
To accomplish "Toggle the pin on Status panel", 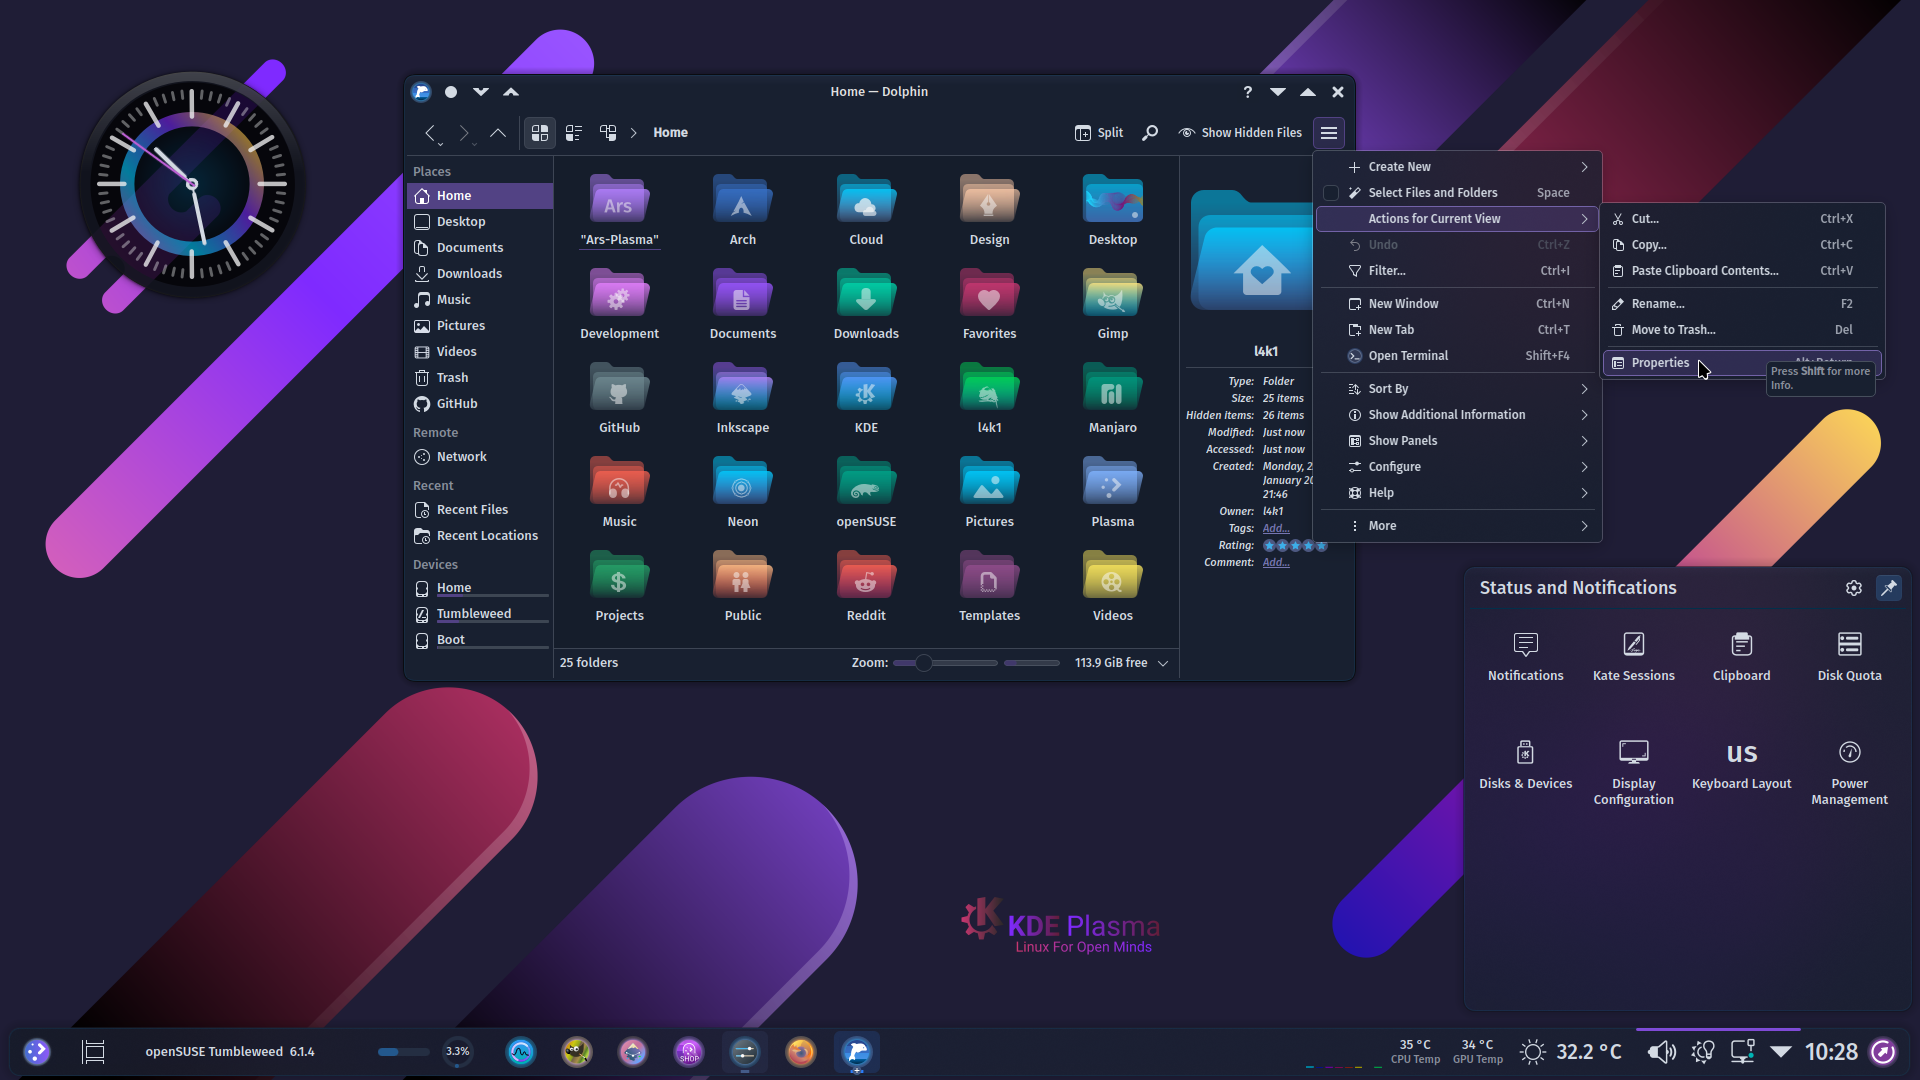I will tap(1889, 588).
